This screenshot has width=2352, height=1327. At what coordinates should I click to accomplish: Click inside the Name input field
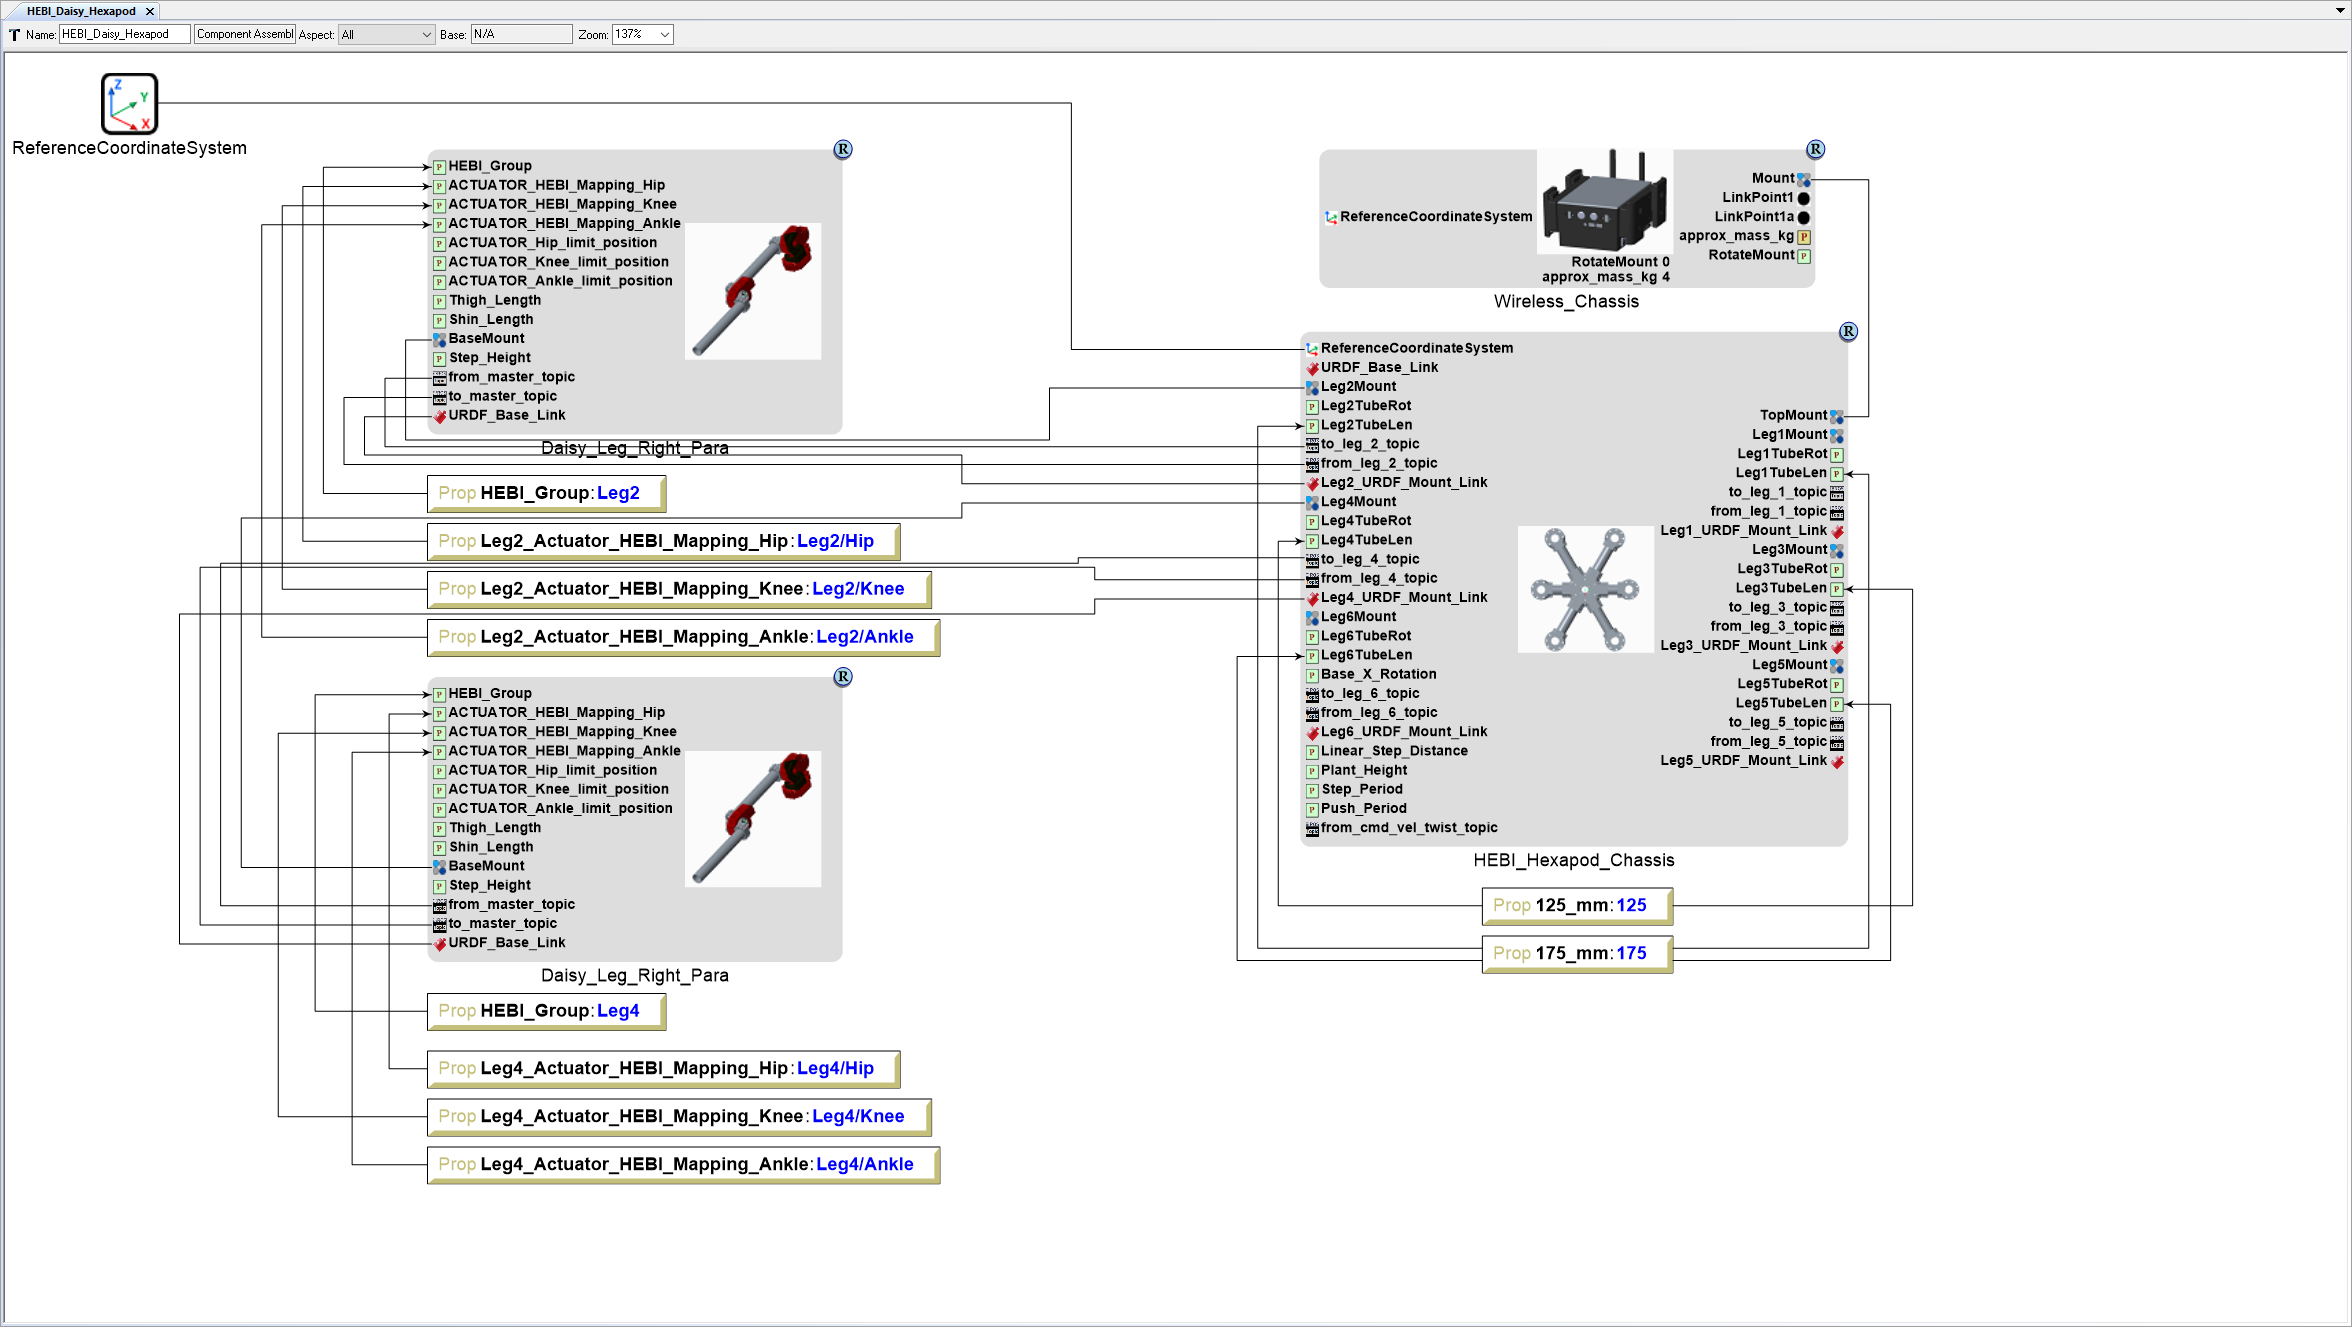pyautogui.click(x=125, y=33)
